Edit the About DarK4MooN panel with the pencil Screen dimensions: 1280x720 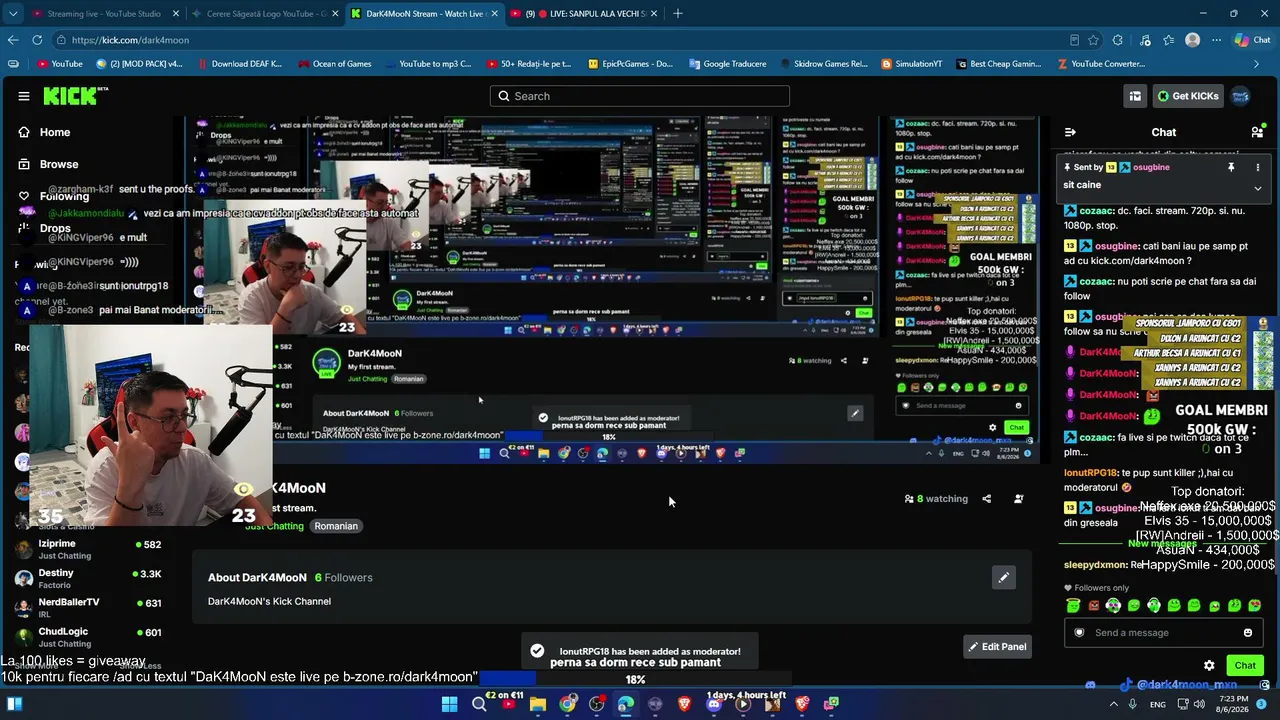(1003, 577)
